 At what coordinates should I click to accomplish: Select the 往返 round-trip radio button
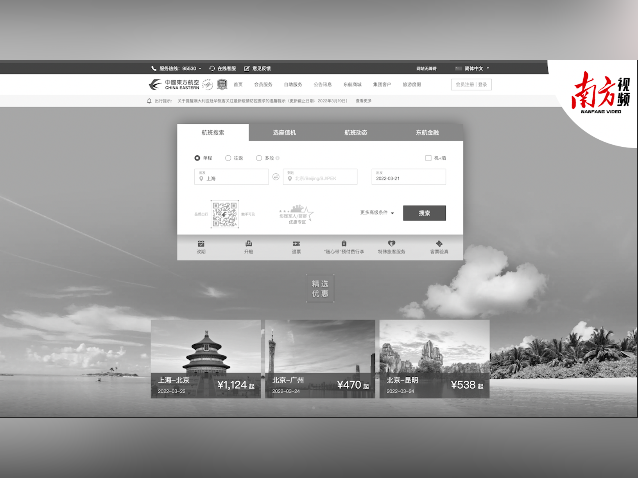(228, 158)
